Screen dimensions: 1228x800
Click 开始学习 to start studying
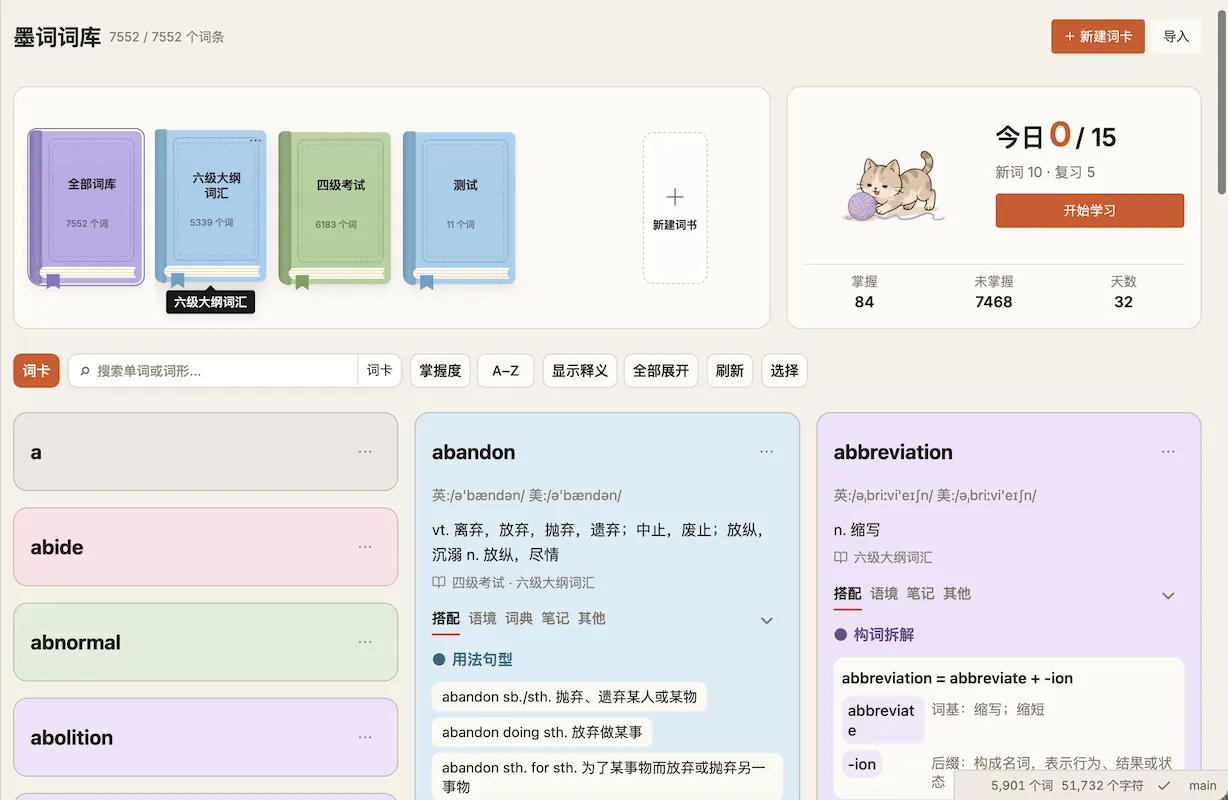point(1090,211)
